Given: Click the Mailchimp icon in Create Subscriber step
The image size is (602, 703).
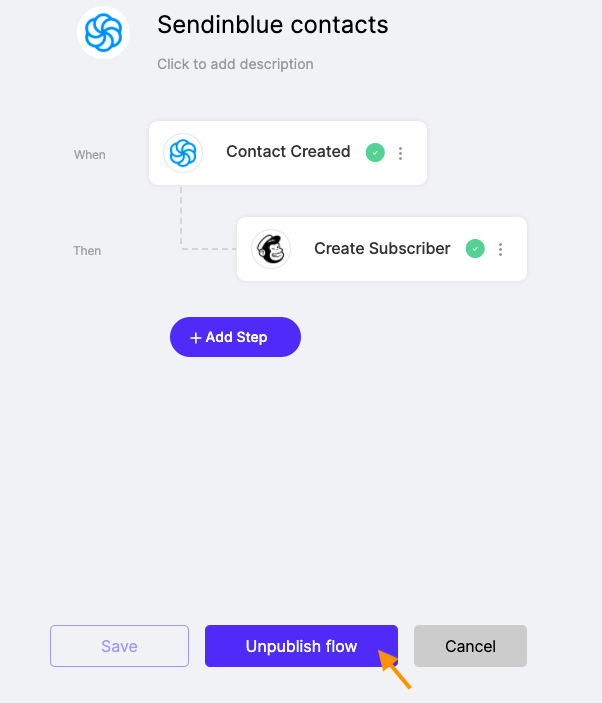Looking at the screenshot, I should tap(271, 249).
